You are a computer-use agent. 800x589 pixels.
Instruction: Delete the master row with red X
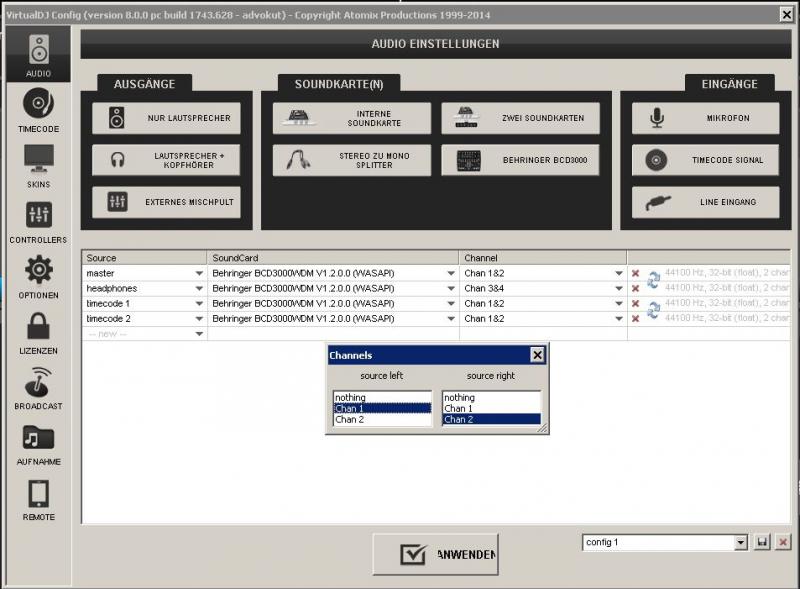point(635,274)
